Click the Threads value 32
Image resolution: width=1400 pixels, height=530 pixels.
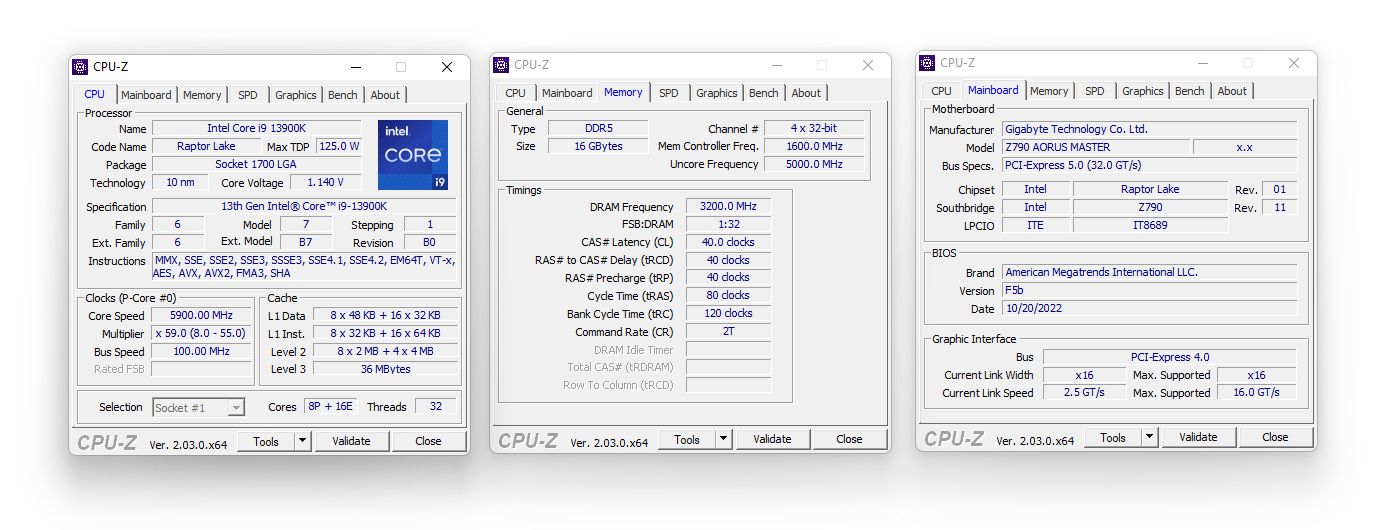point(436,407)
